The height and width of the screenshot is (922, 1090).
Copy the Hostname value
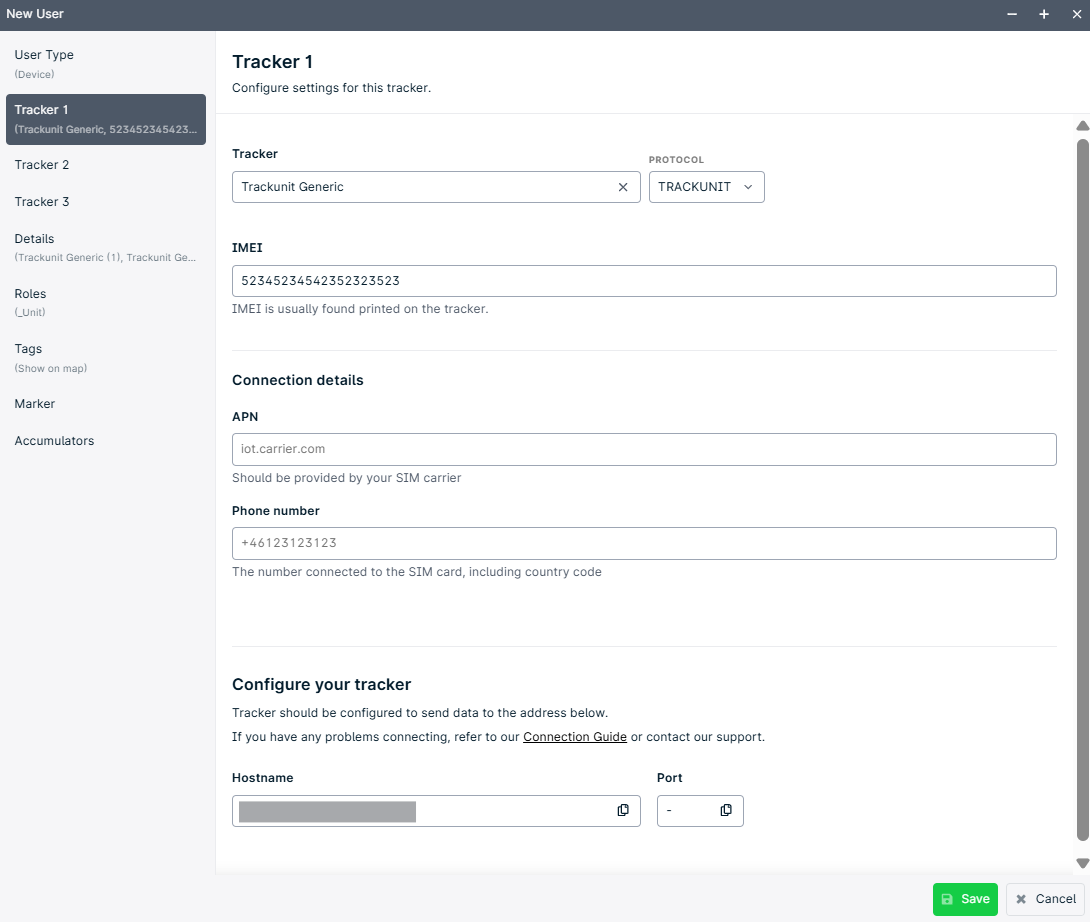tap(623, 810)
